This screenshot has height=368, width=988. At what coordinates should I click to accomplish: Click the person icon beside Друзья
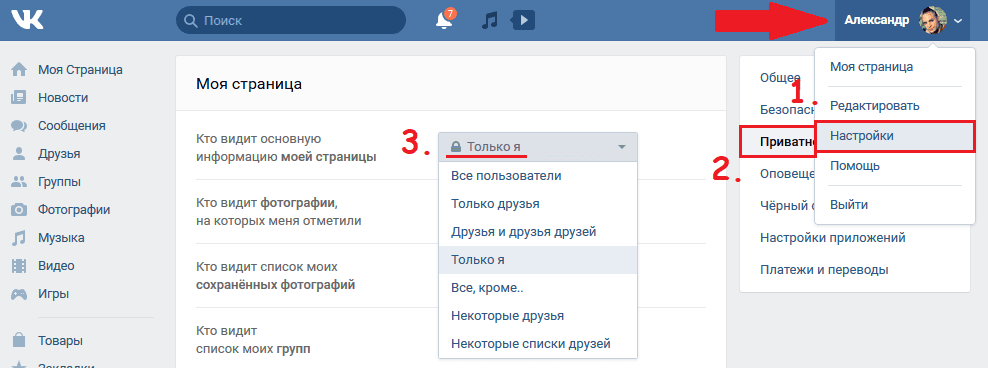click(x=19, y=154)
